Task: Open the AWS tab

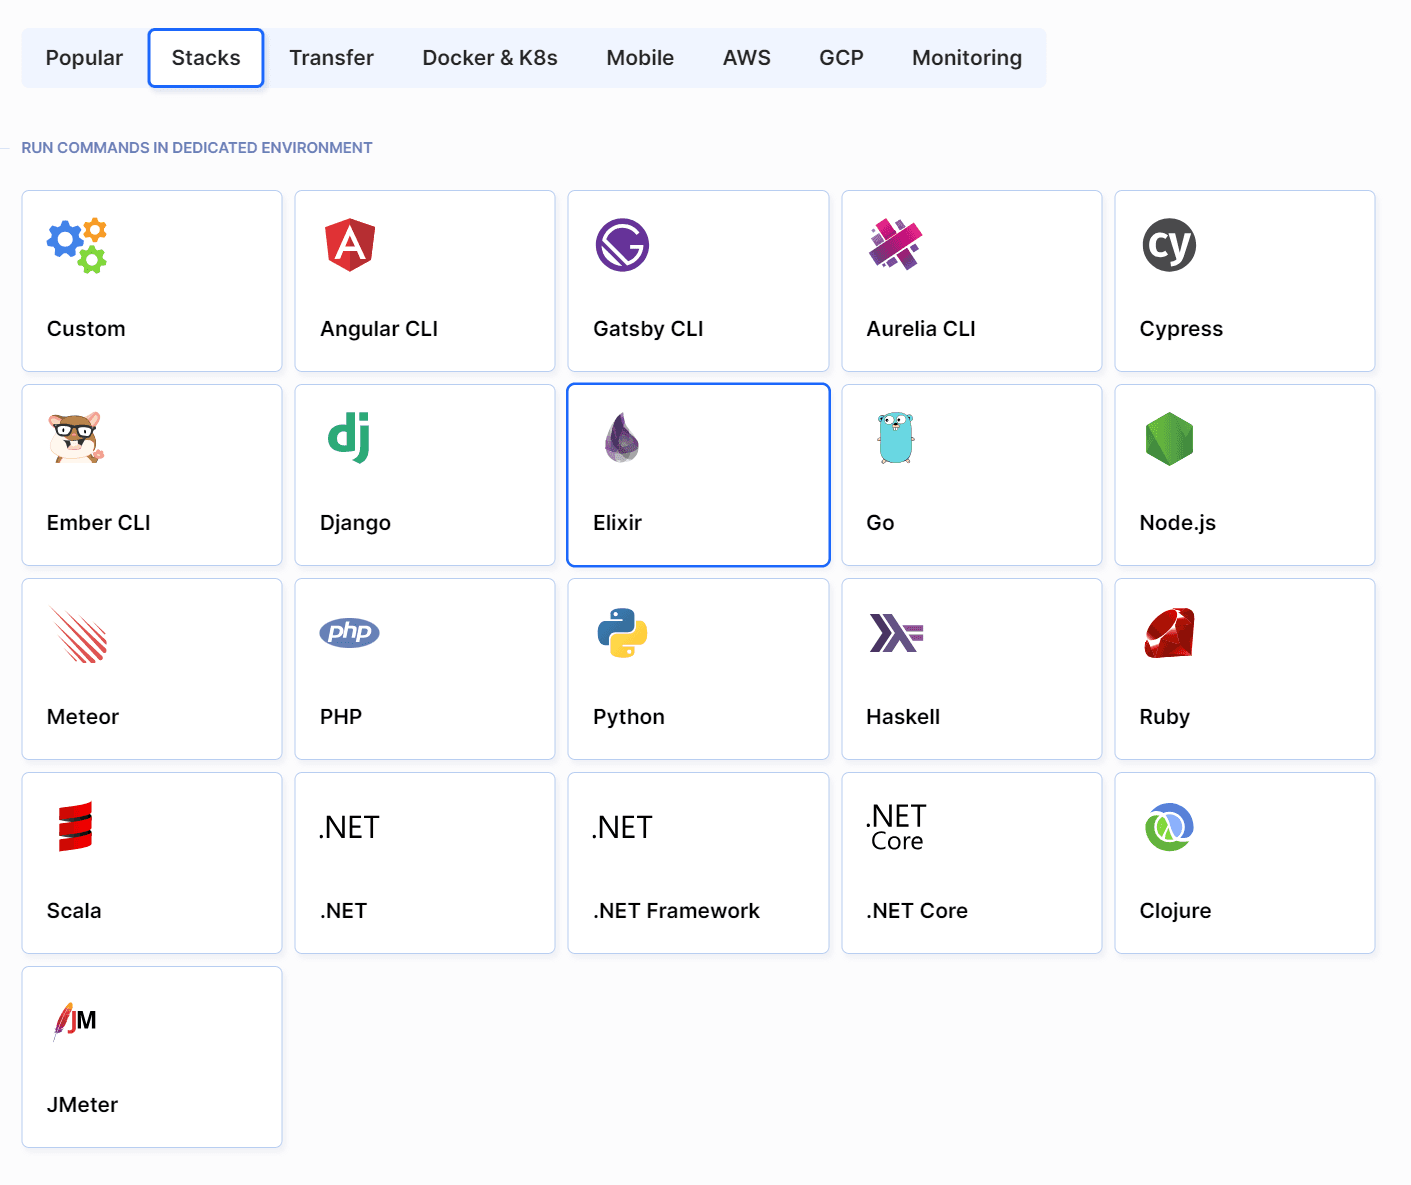Action: point(746,58)
